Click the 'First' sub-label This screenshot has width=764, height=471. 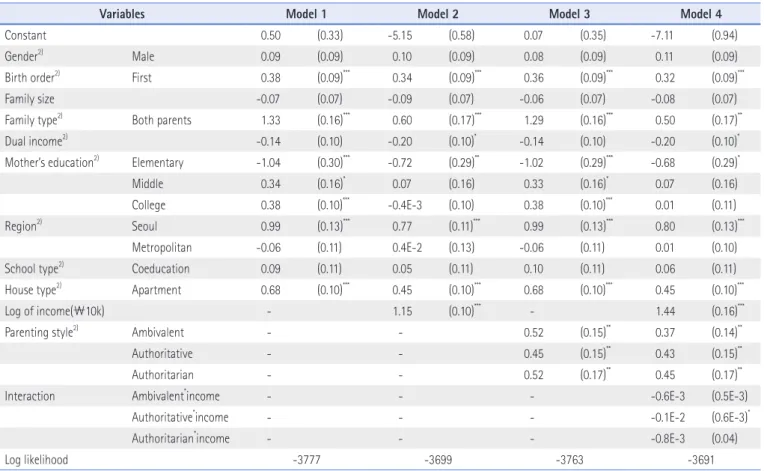coord(141,77)
